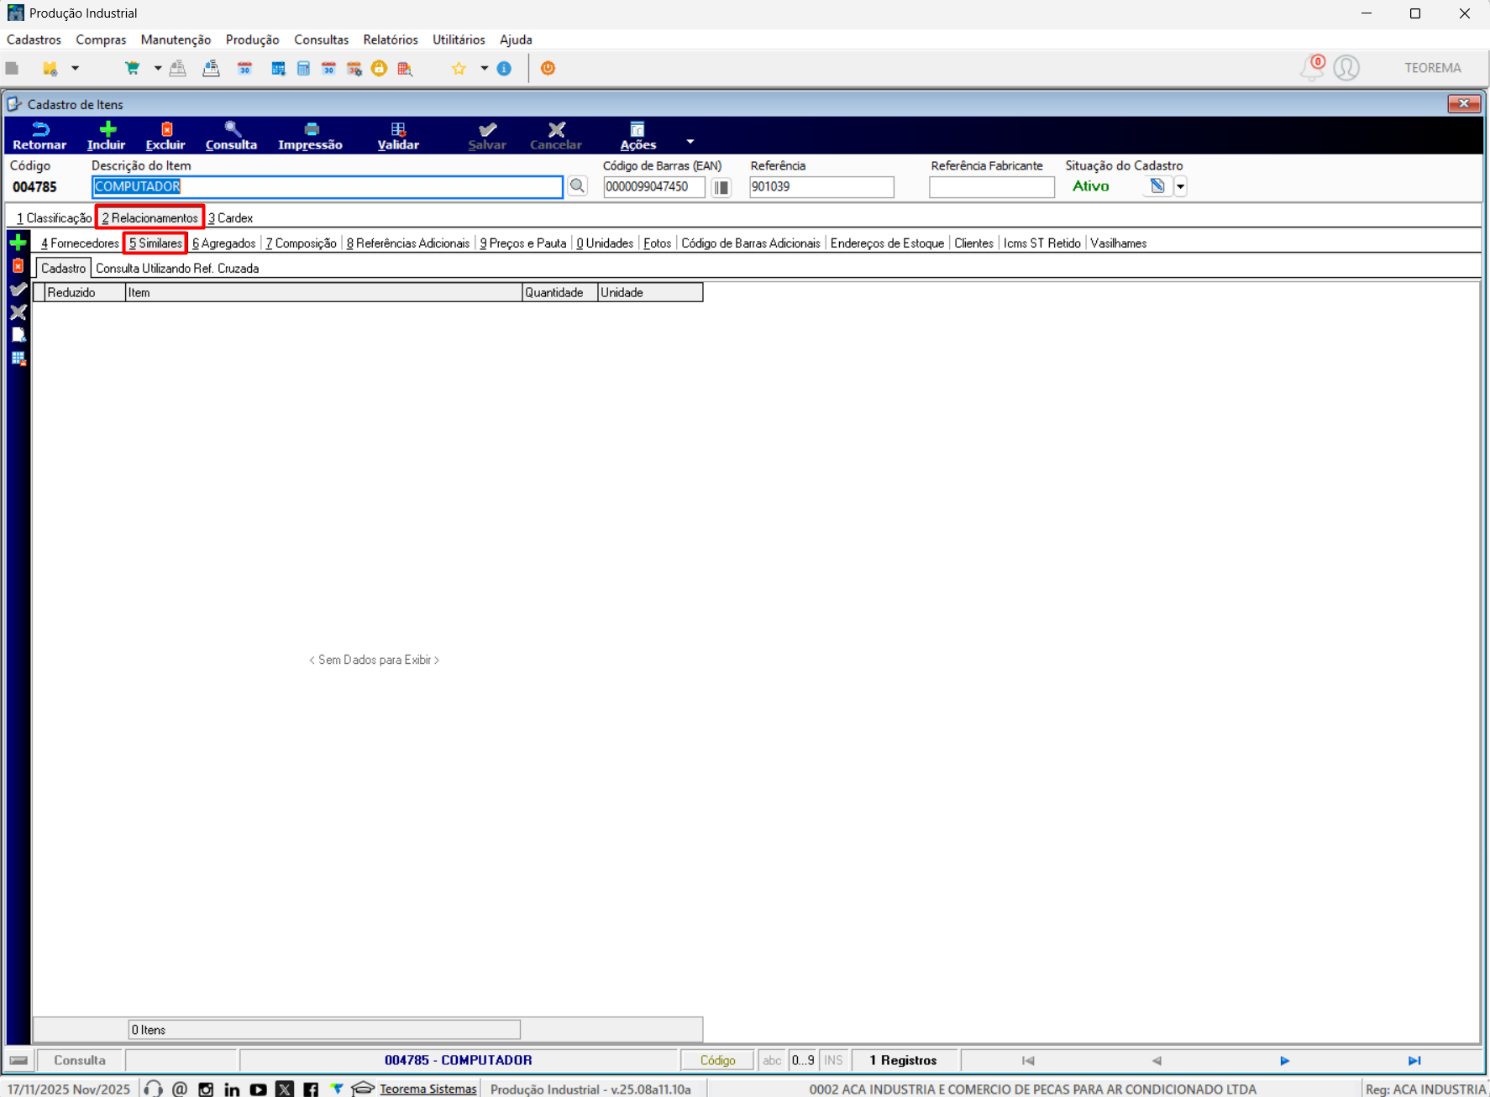Click the Referência input field
This screenshot has width=1490, height=1097.
tap(821, 187)
